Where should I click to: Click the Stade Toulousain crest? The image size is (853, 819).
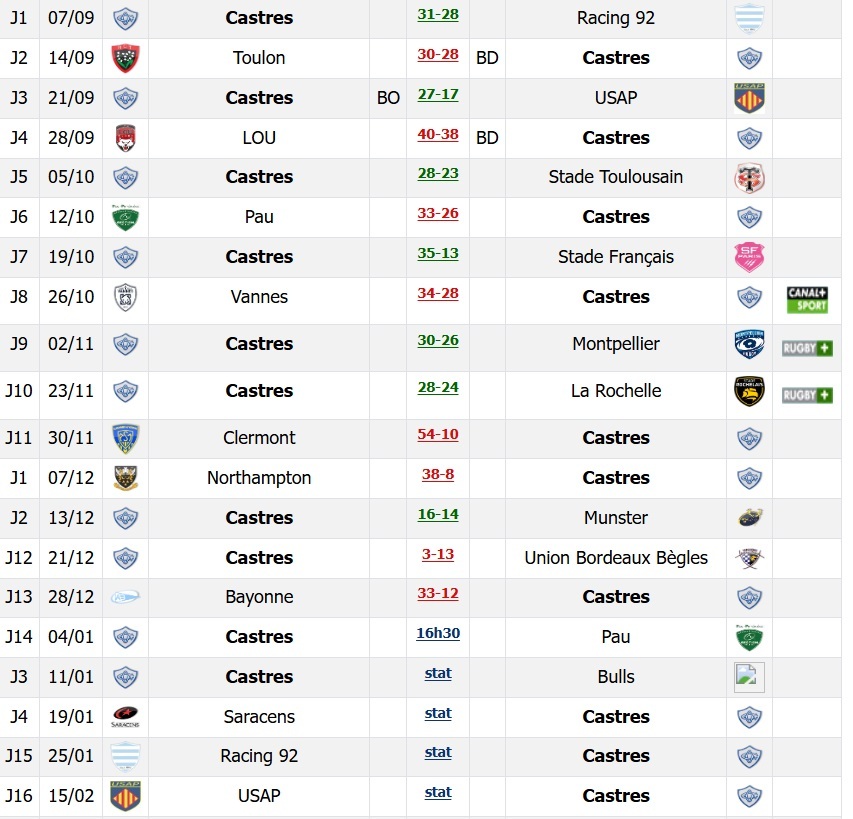(749, 177)
